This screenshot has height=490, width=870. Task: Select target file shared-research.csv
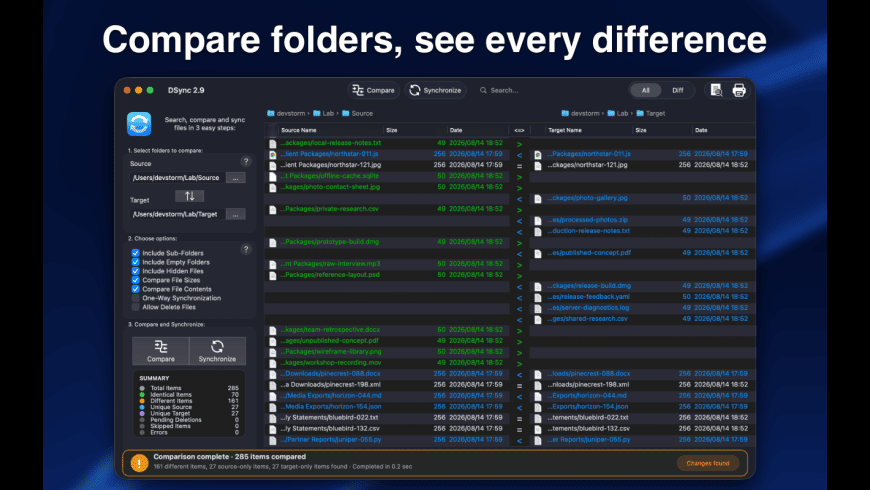coord(587,319)
